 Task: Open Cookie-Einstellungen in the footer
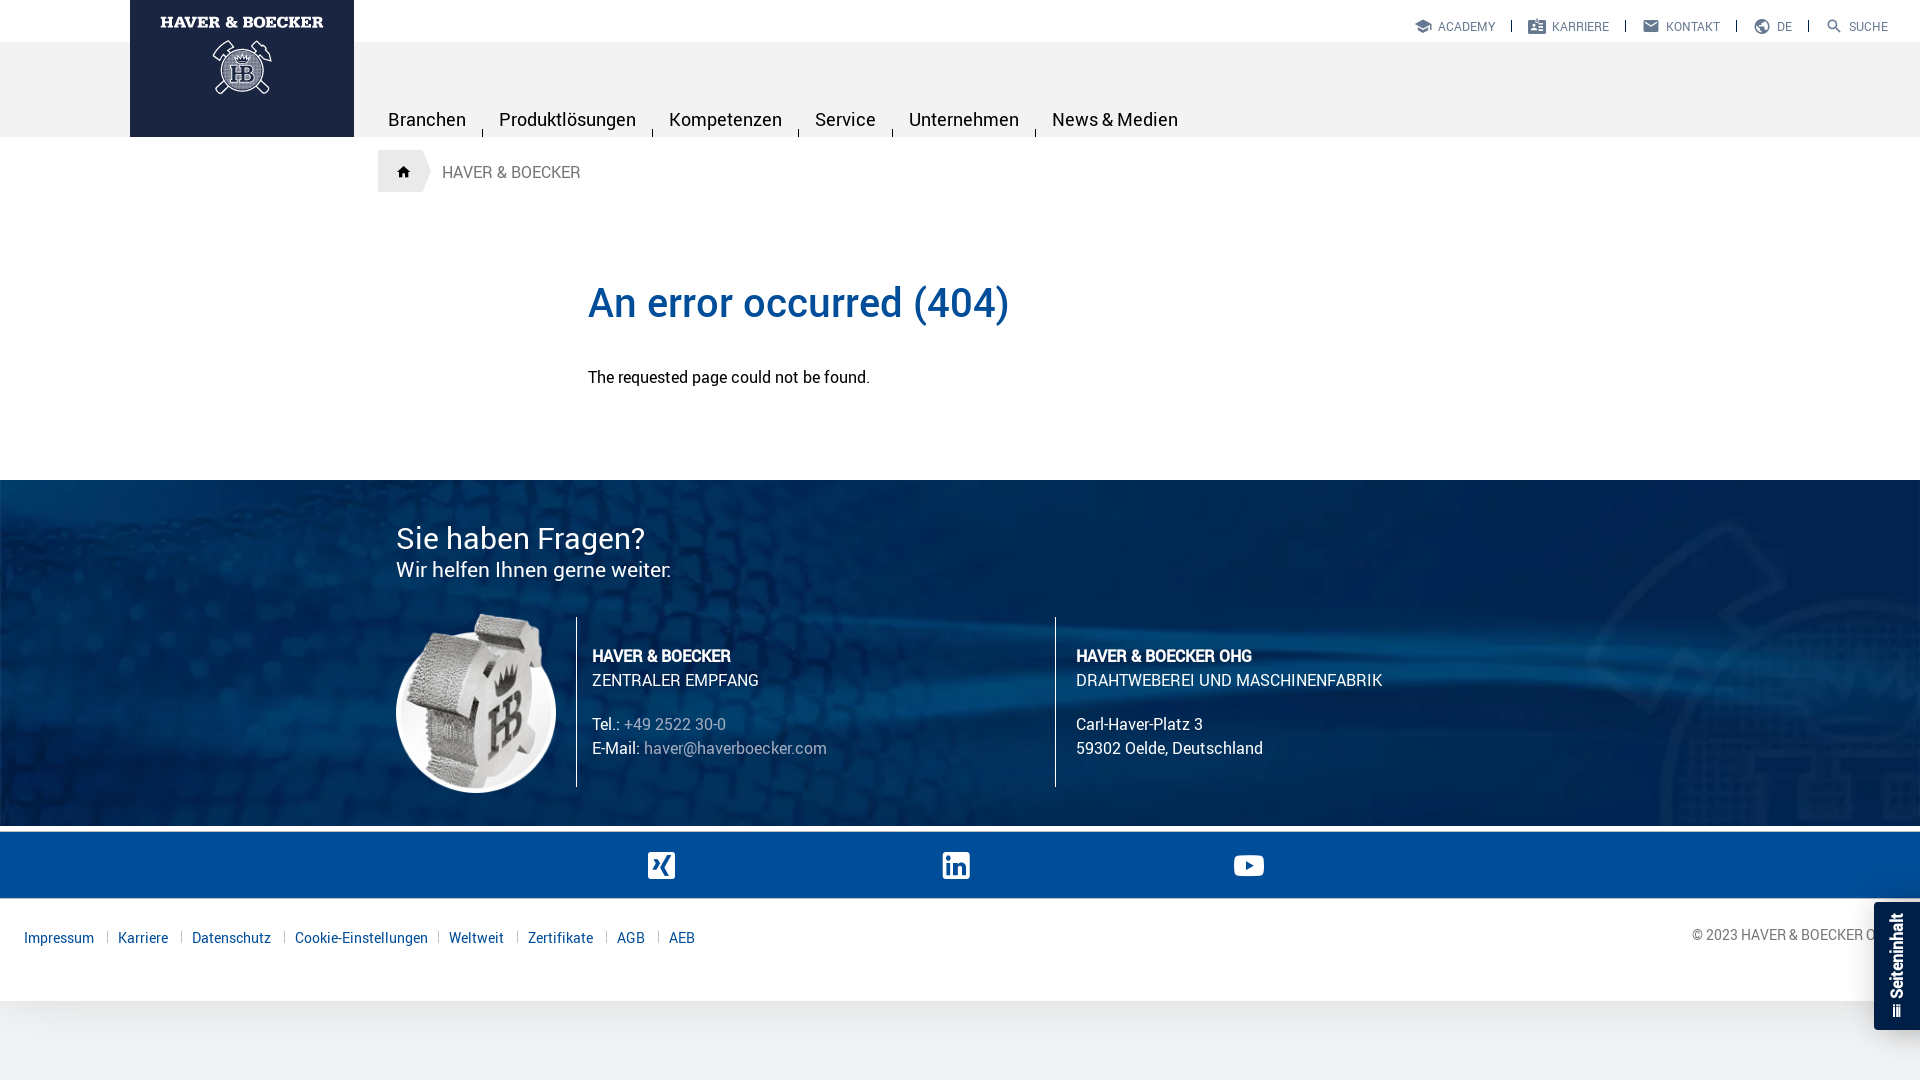361,938
